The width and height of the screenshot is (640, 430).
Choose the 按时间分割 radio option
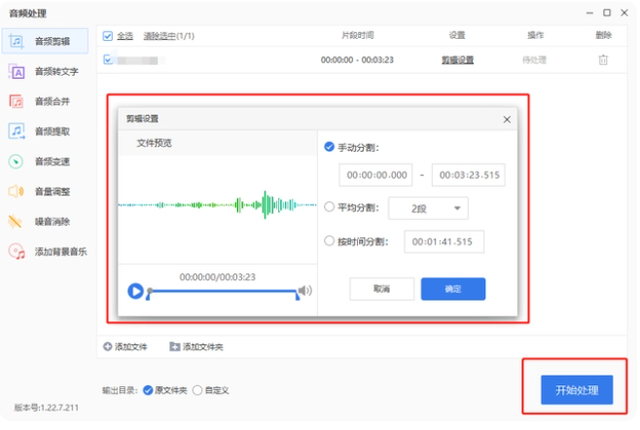(329, 241)
